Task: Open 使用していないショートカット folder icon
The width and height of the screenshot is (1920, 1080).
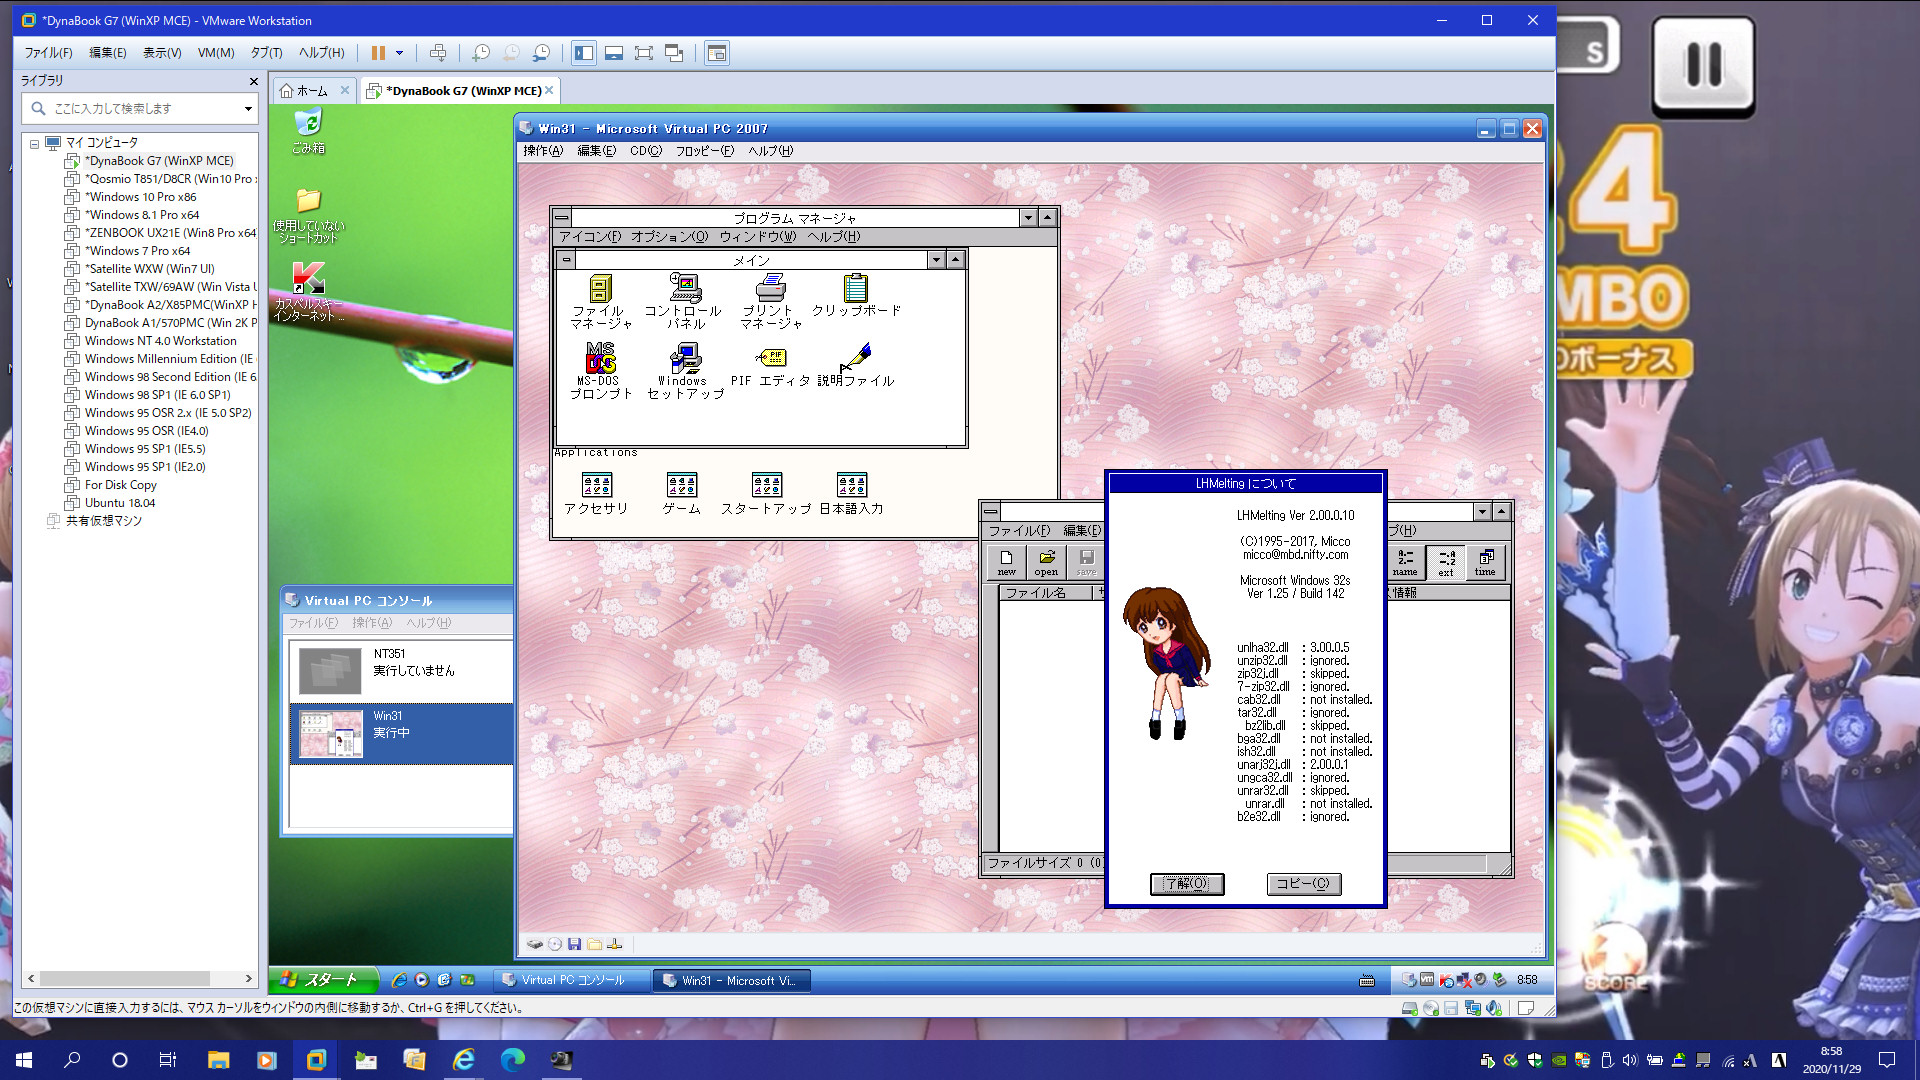Action: click(308, 215)
